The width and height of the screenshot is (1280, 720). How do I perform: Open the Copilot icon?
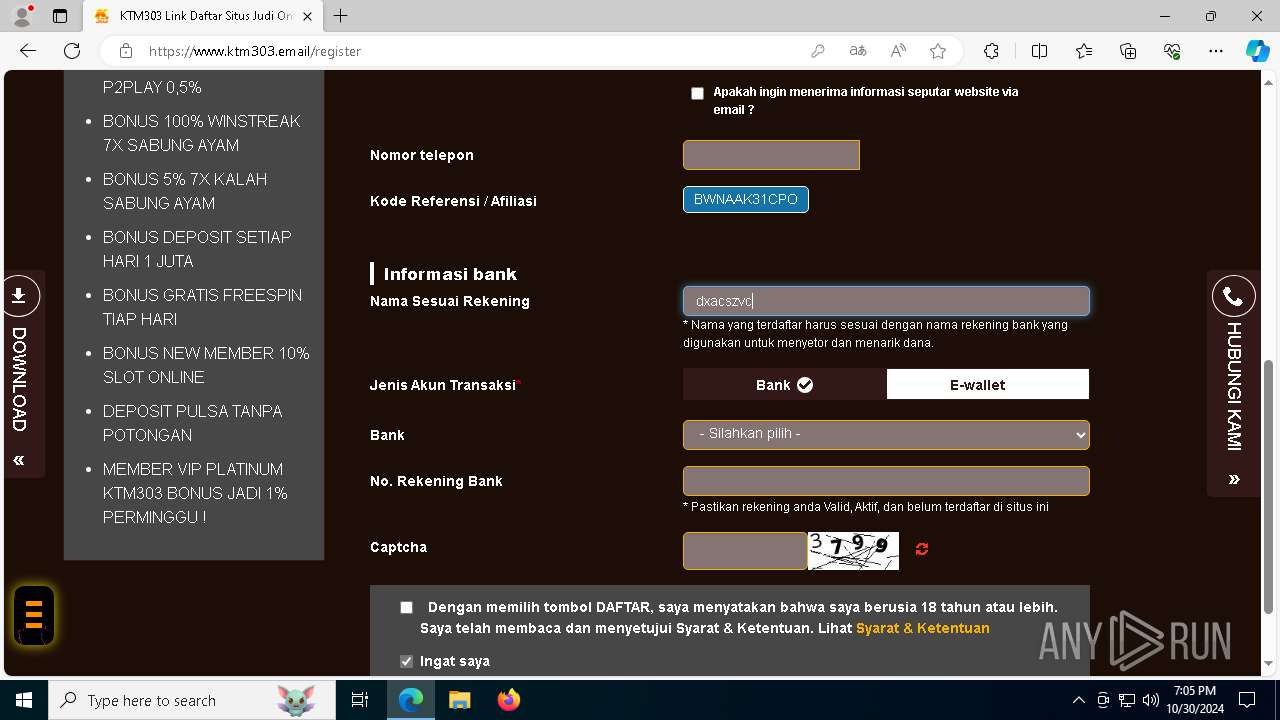pyautogui.click(x=1257, y=51)
